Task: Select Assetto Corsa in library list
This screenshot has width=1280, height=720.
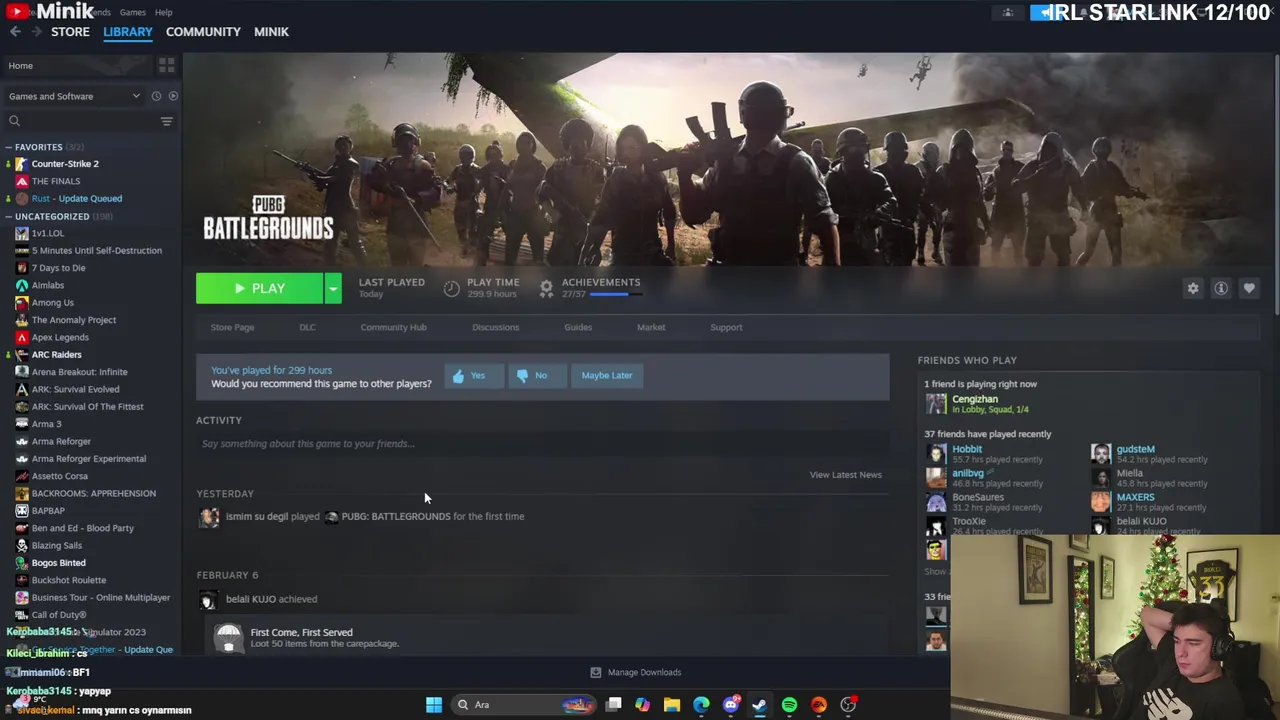Action: click(59, 476)
